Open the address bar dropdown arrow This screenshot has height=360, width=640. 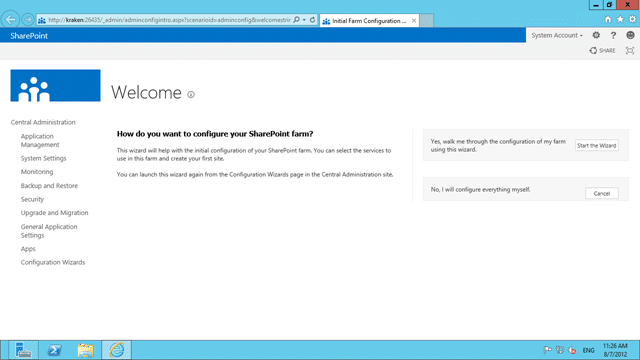[x=304, y=20]
